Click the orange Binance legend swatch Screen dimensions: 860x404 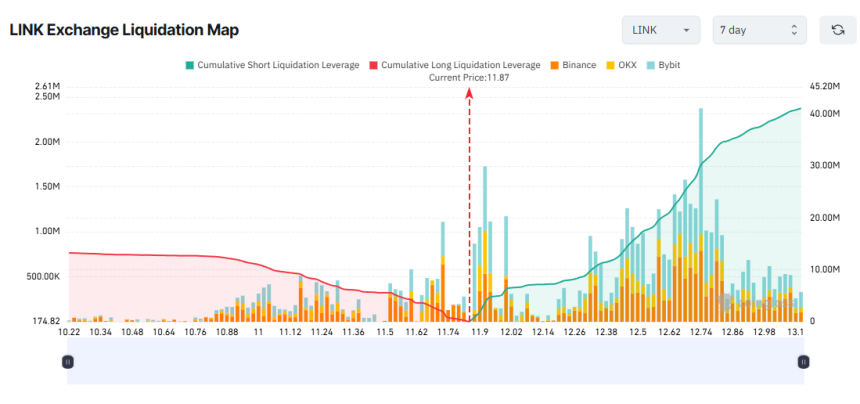click(x=553, y=65)
